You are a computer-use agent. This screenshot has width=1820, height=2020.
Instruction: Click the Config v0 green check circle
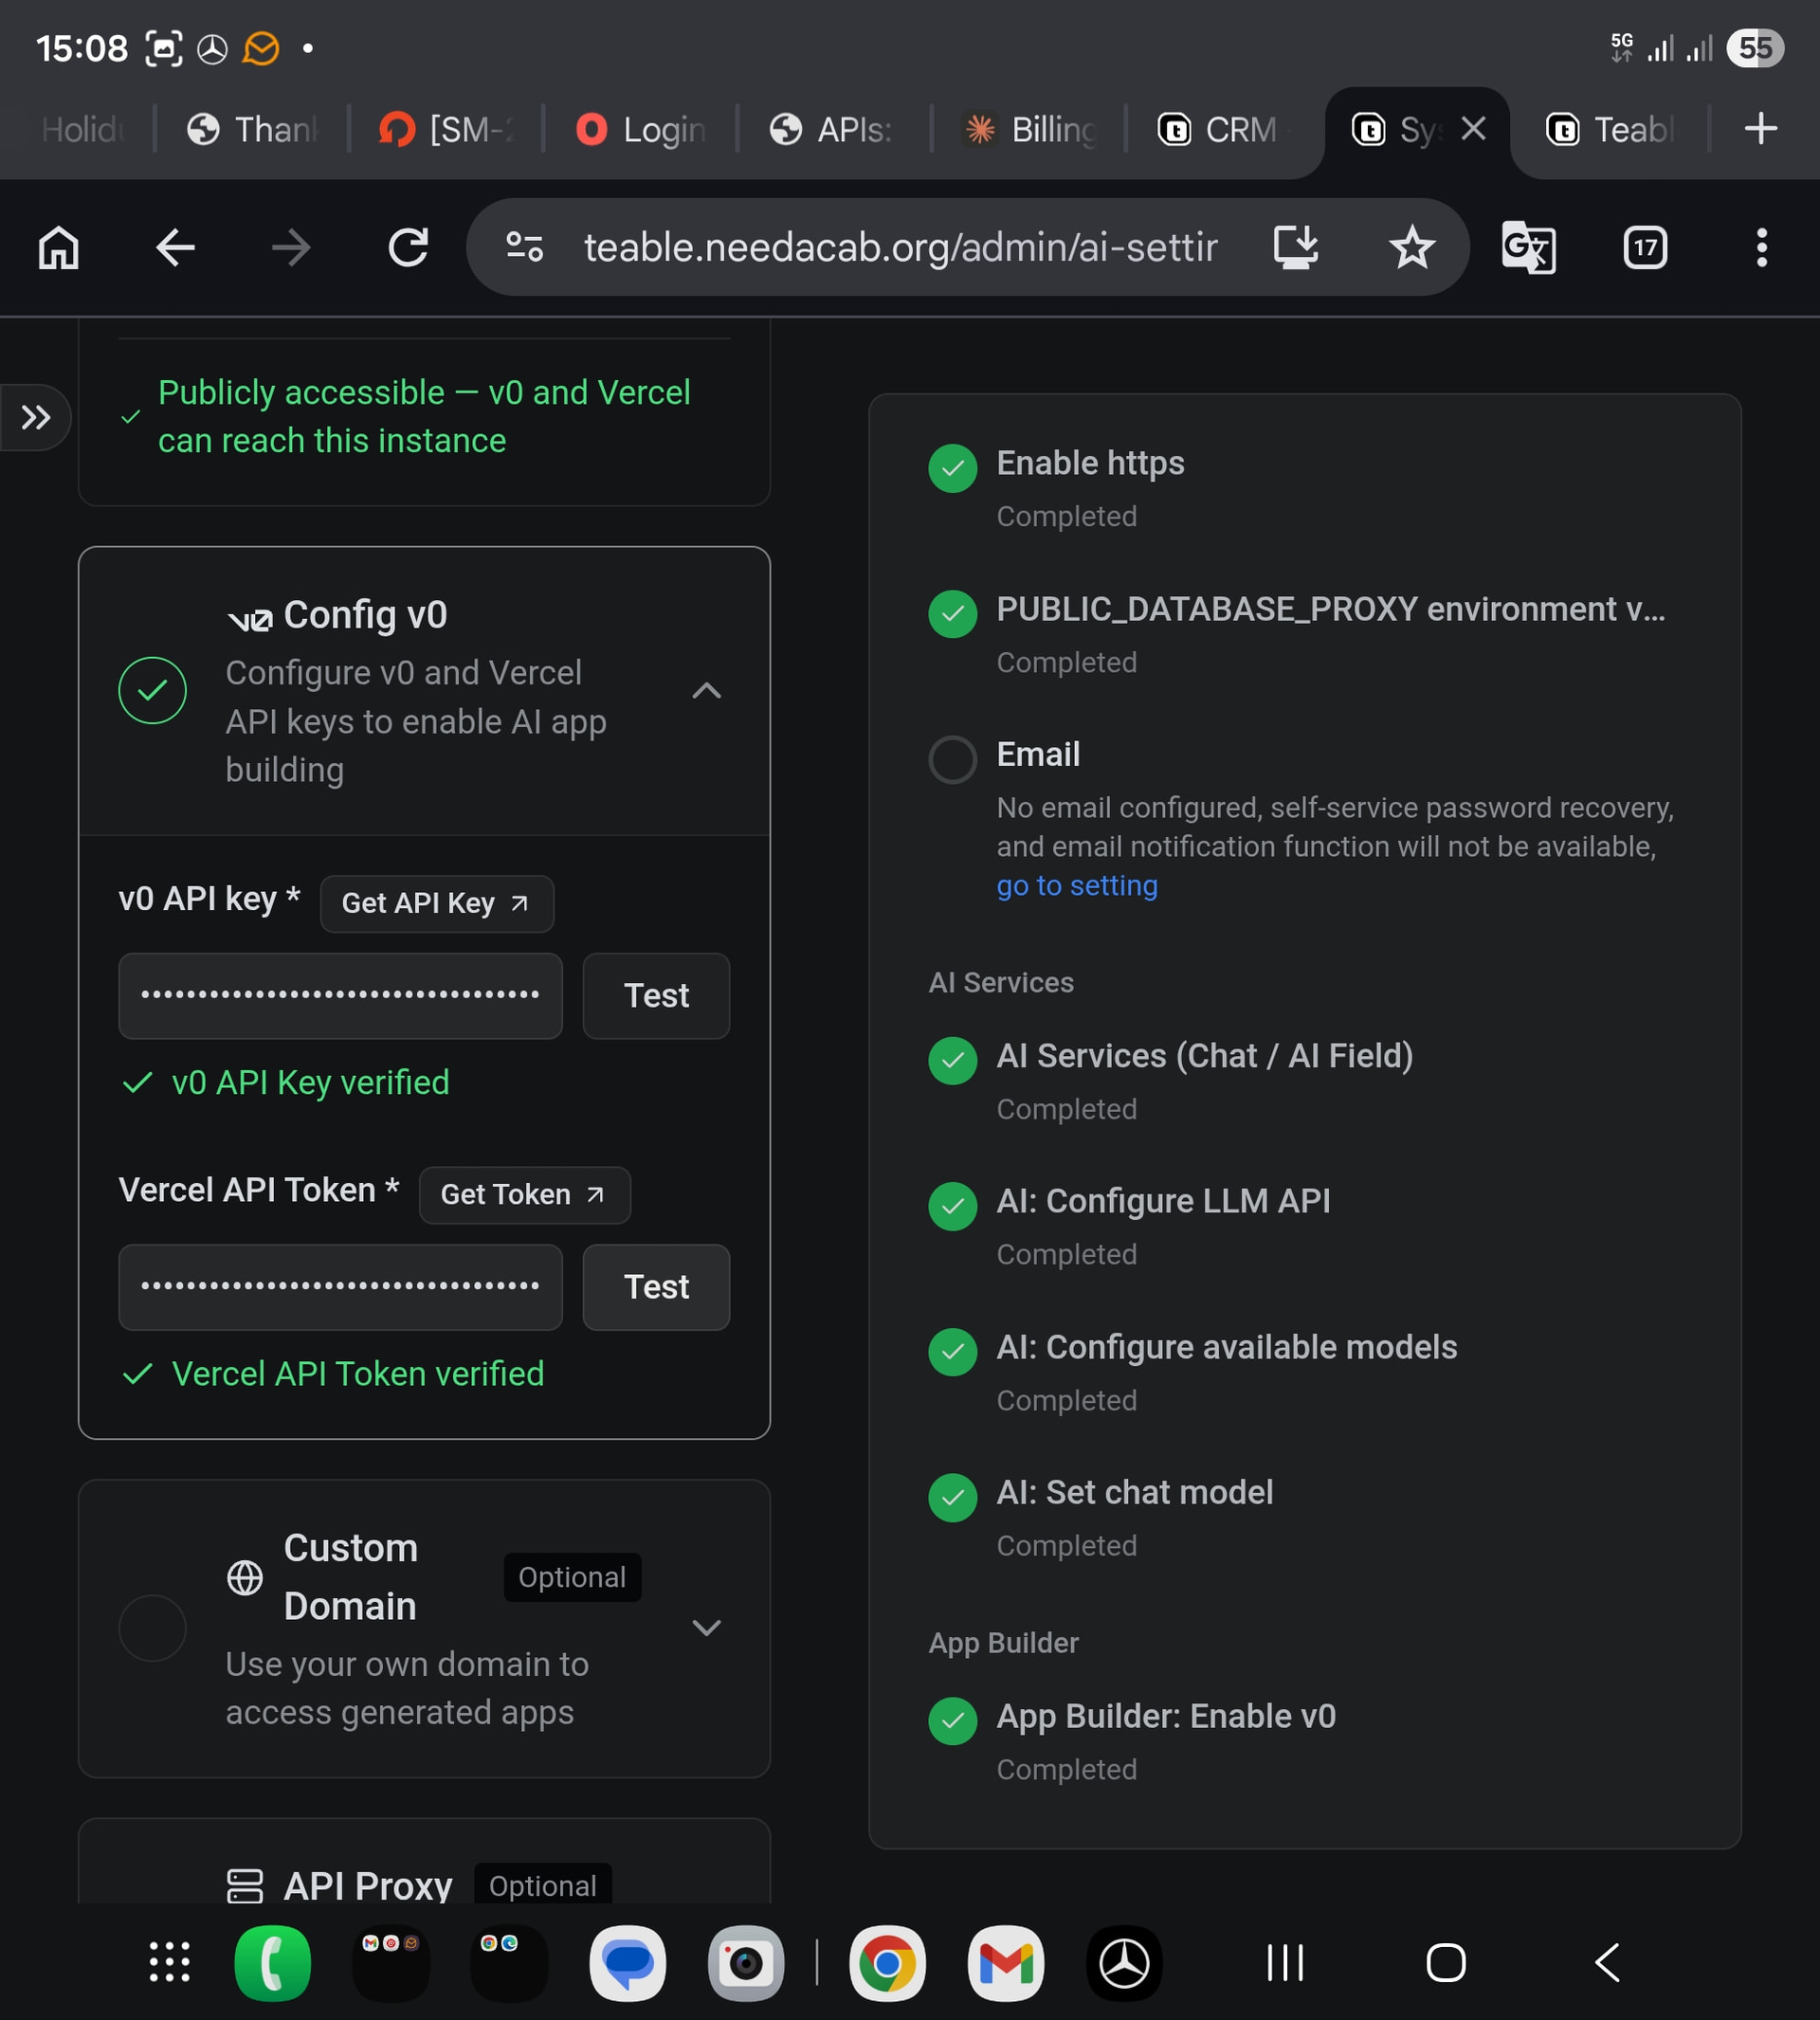tap(152, 690)
